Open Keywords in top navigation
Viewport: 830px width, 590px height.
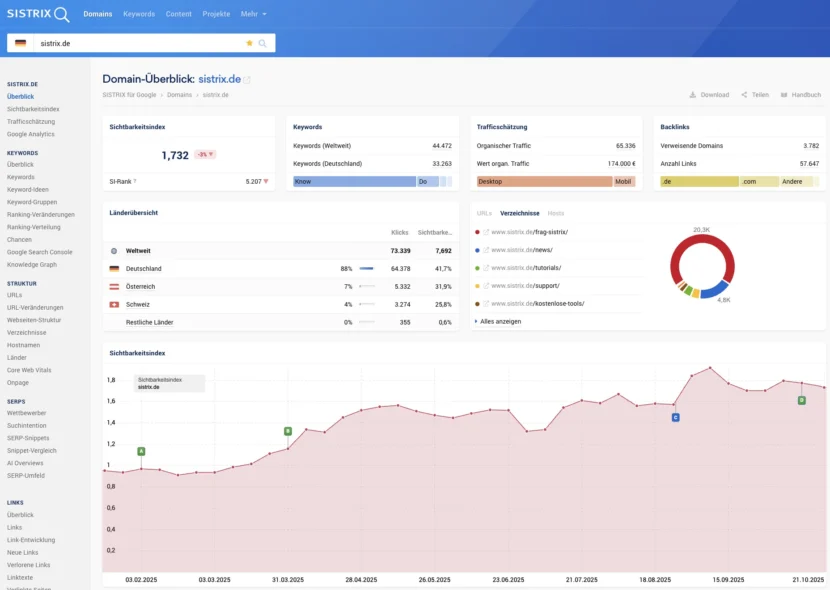pos(139,14)
